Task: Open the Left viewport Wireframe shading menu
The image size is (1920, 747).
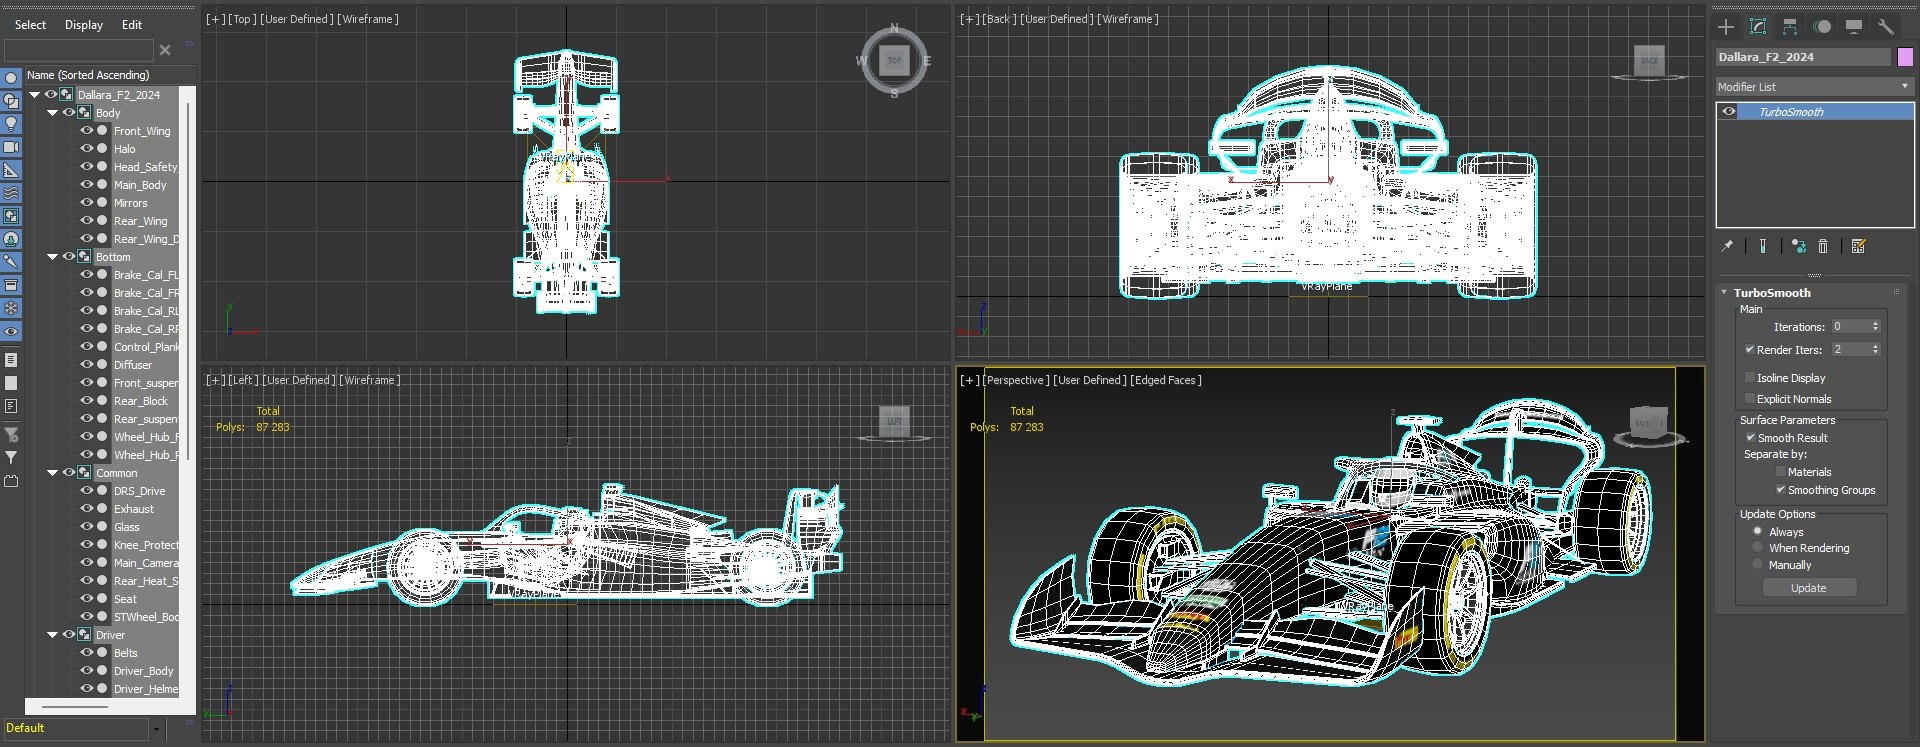Action: tap(370, 380)
